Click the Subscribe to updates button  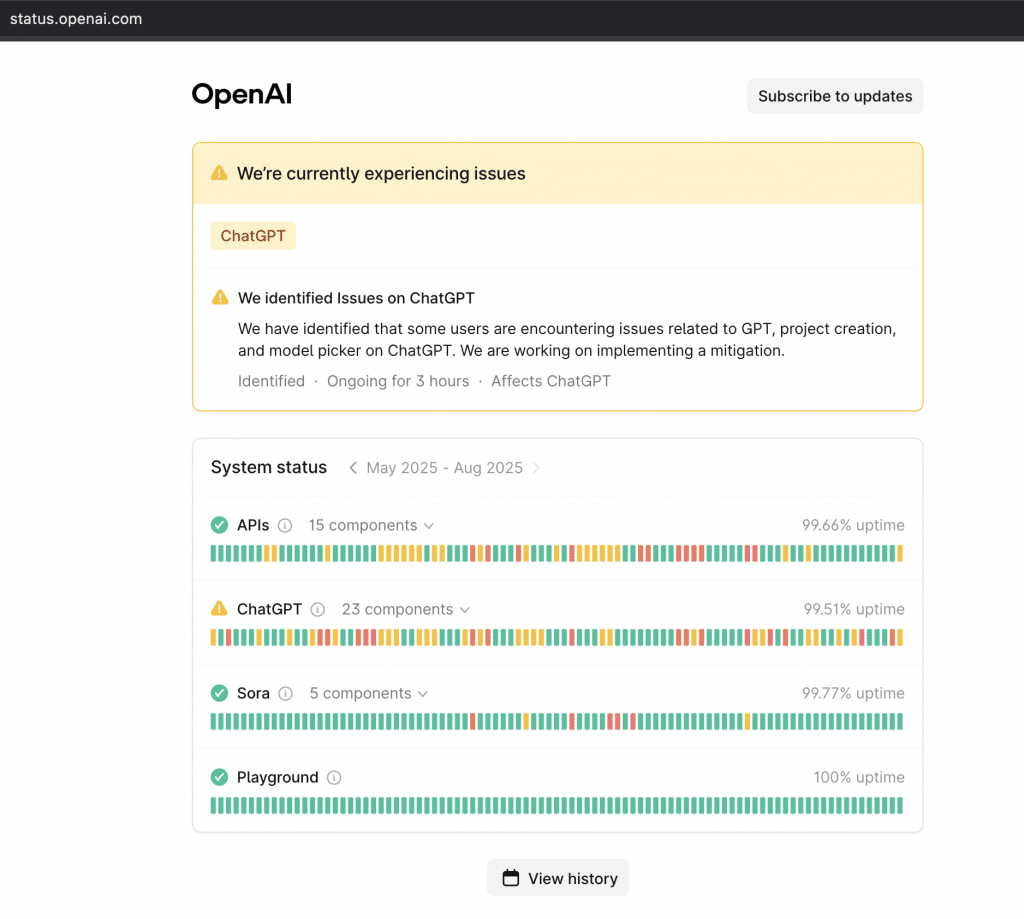pyautogui.click(x=835, y=96)
